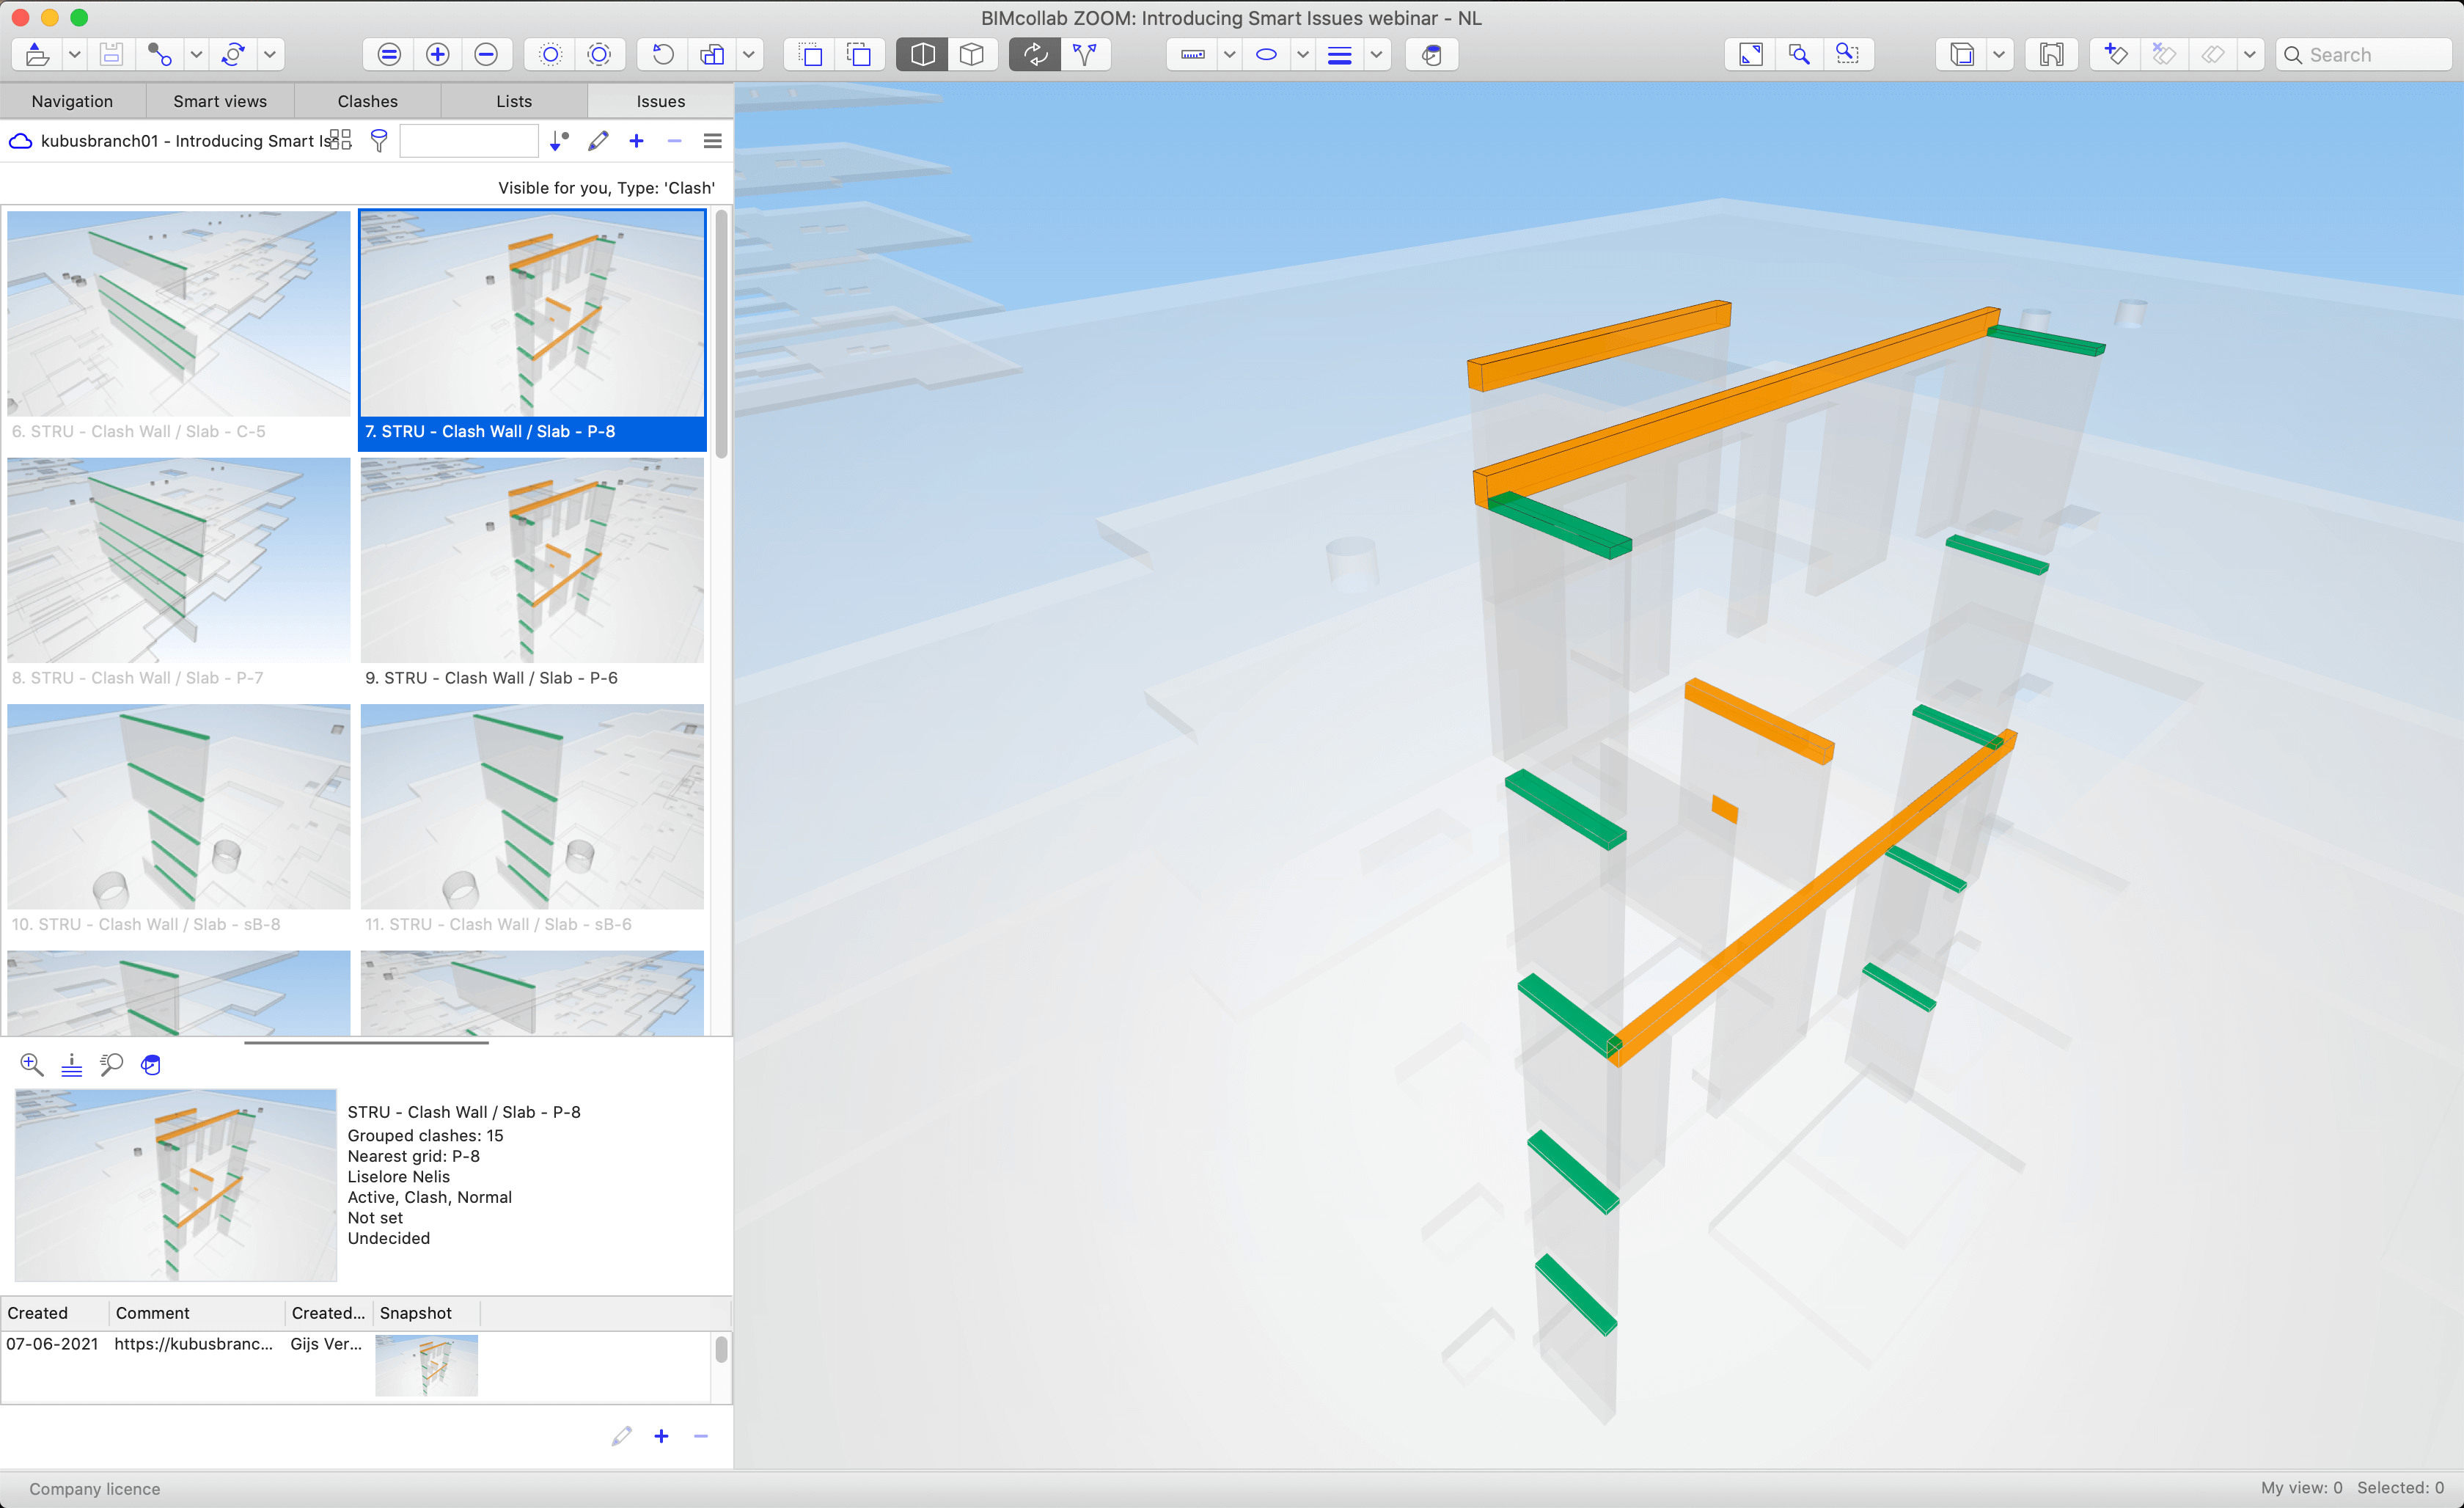Click the section box cube icon
Viewport: 2464px width, 1508px height.
coord(1962,54)
